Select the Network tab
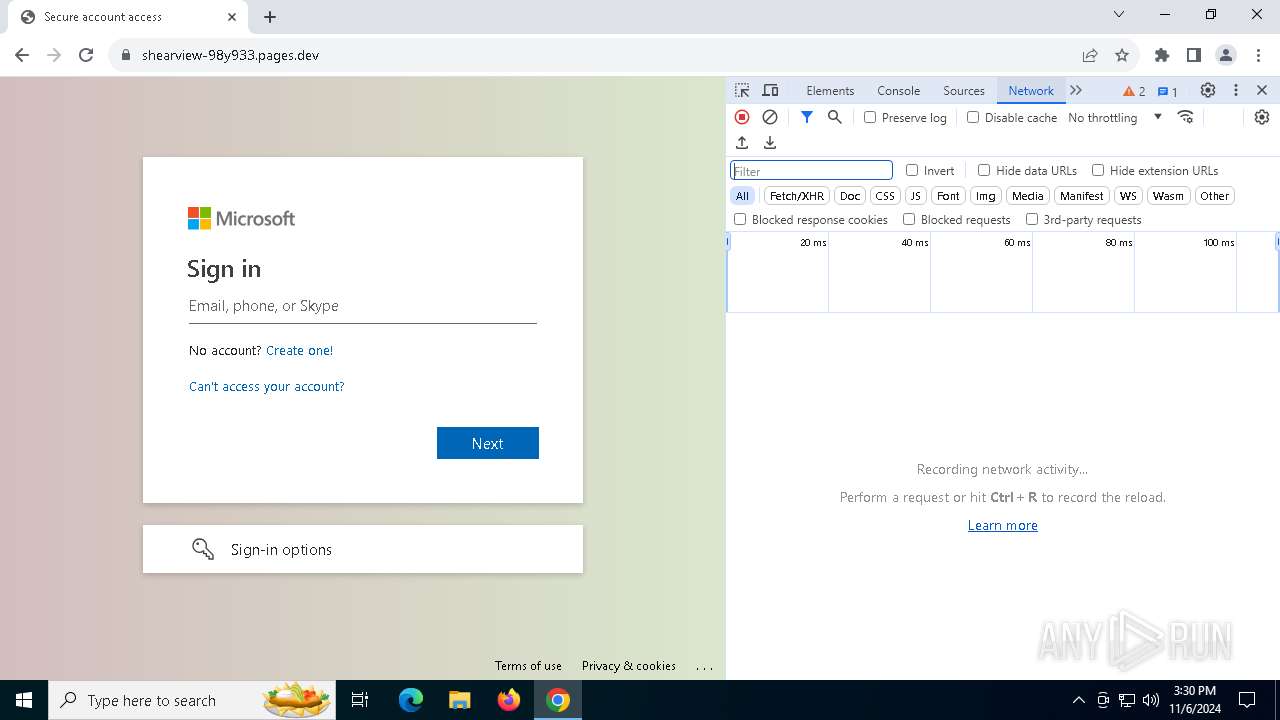Screen dimensions: 1280x720 [1031, 90]
